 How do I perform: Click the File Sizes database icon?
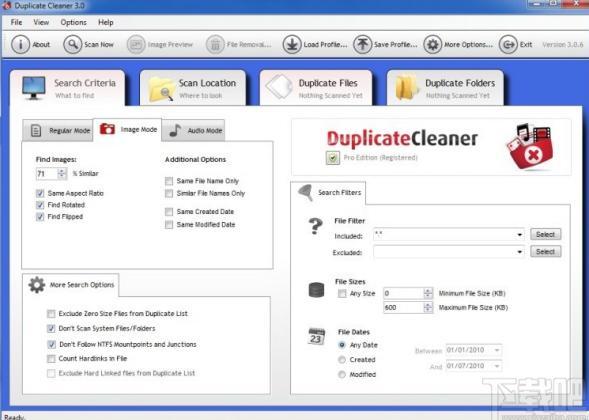pos(316,290)
